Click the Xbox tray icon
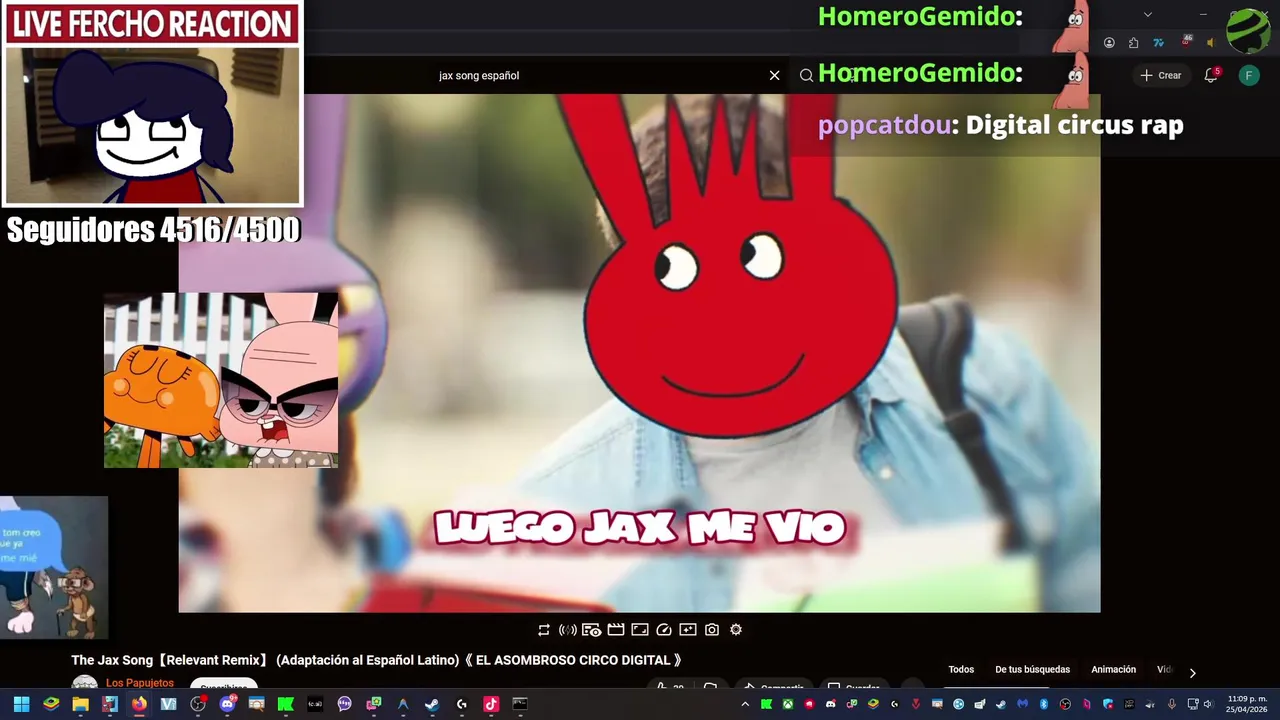1280x720 pixels. [x=788, y=704]
